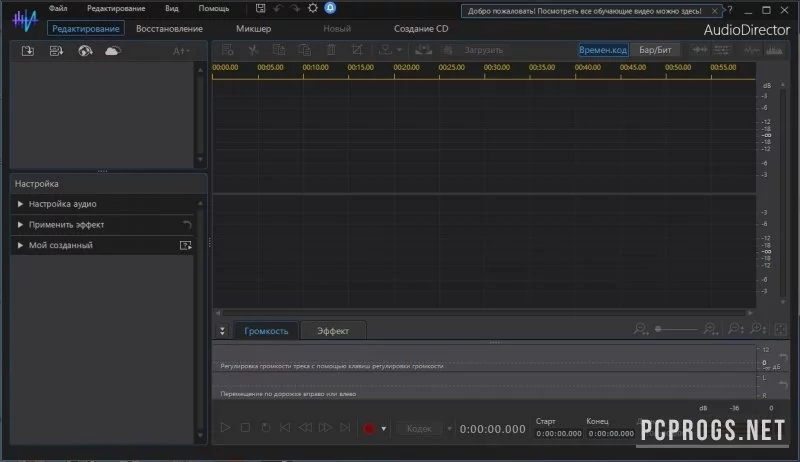The width and height of the screenshot is (800, 462).
Task: Click the paste icon in editing toolbar
Action: click(x=305, y=50)
